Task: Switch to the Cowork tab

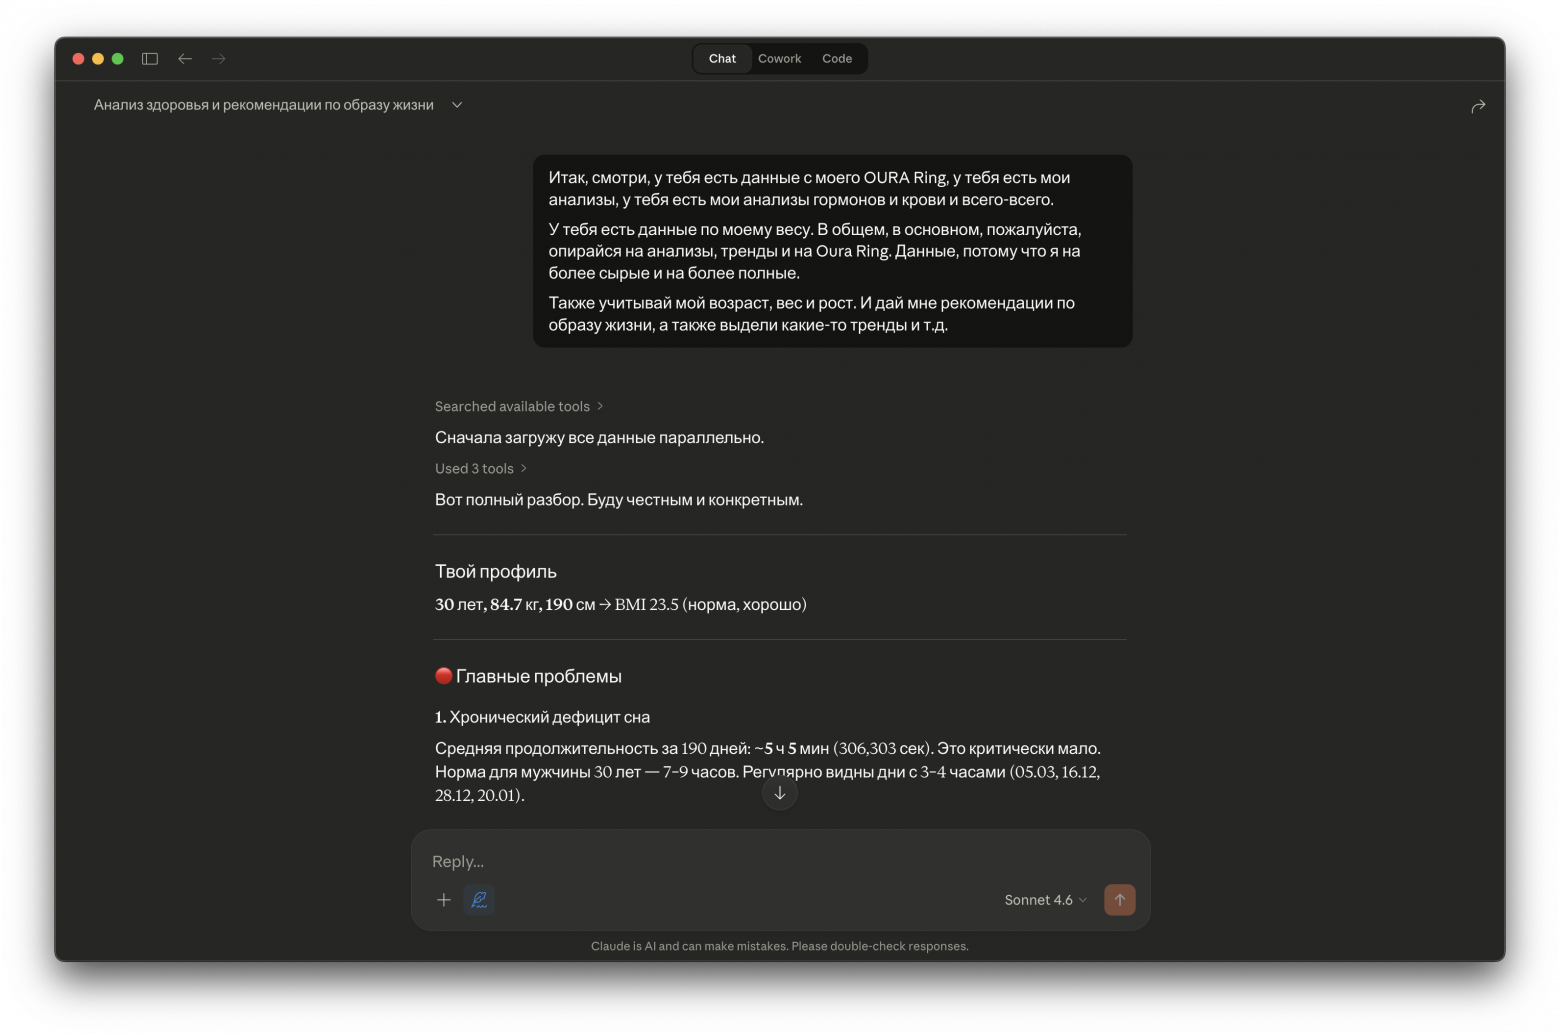Action: pyautogui.click(x=779, y=59)
